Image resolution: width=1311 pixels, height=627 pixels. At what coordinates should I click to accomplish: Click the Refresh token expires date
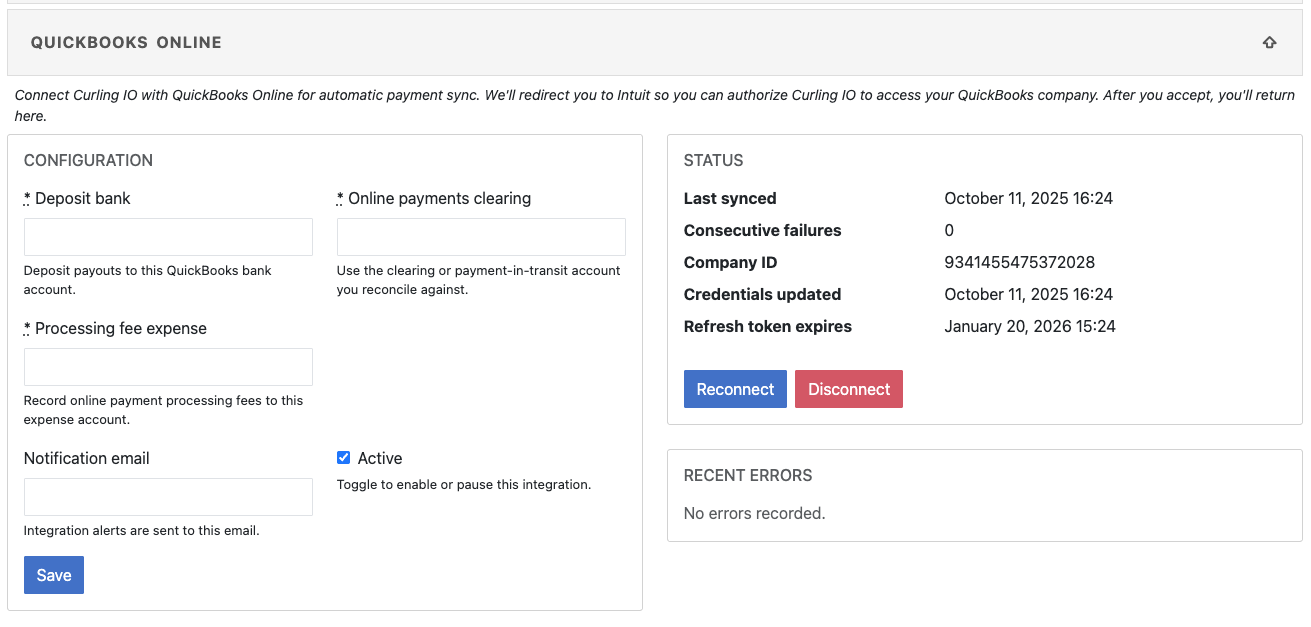pyautogui.click(x=1030, y=326)
